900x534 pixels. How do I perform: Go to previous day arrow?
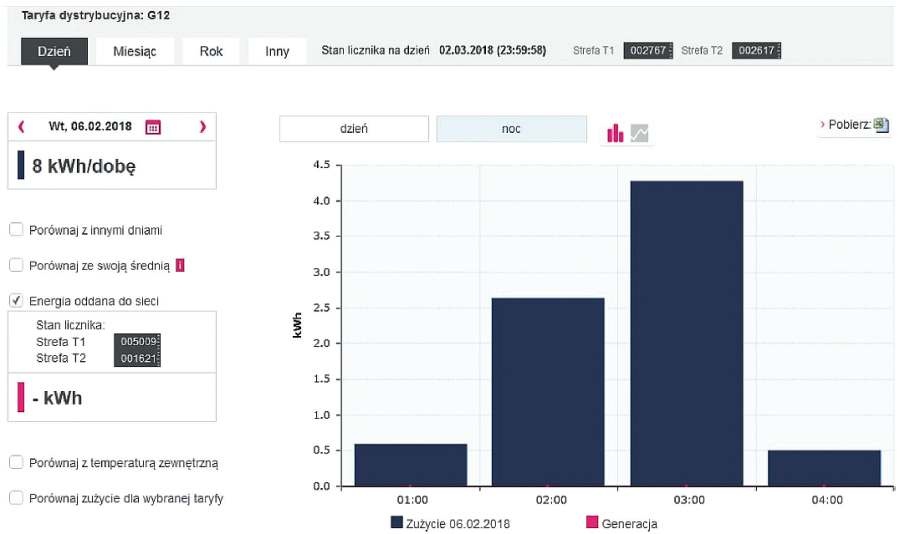pyautogui.click(x=21, y=126)
